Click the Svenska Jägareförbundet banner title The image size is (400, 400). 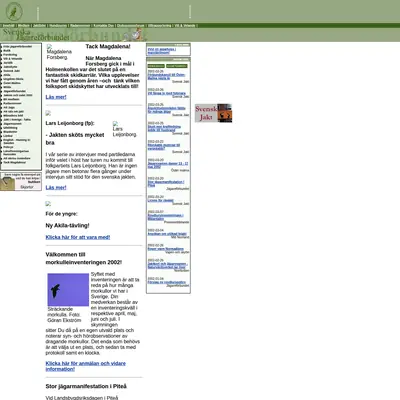click(x=36, y=34)
